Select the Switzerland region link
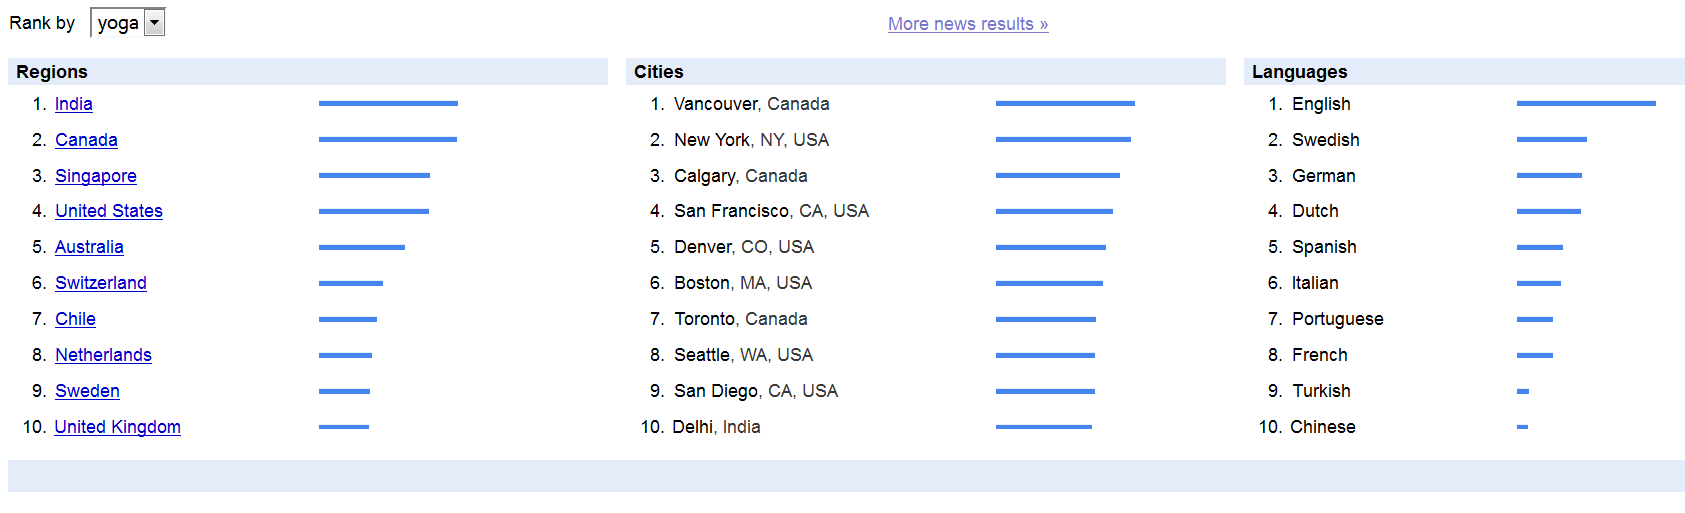Viewport: 1685px width, 513px height. [x=101, y=283]
